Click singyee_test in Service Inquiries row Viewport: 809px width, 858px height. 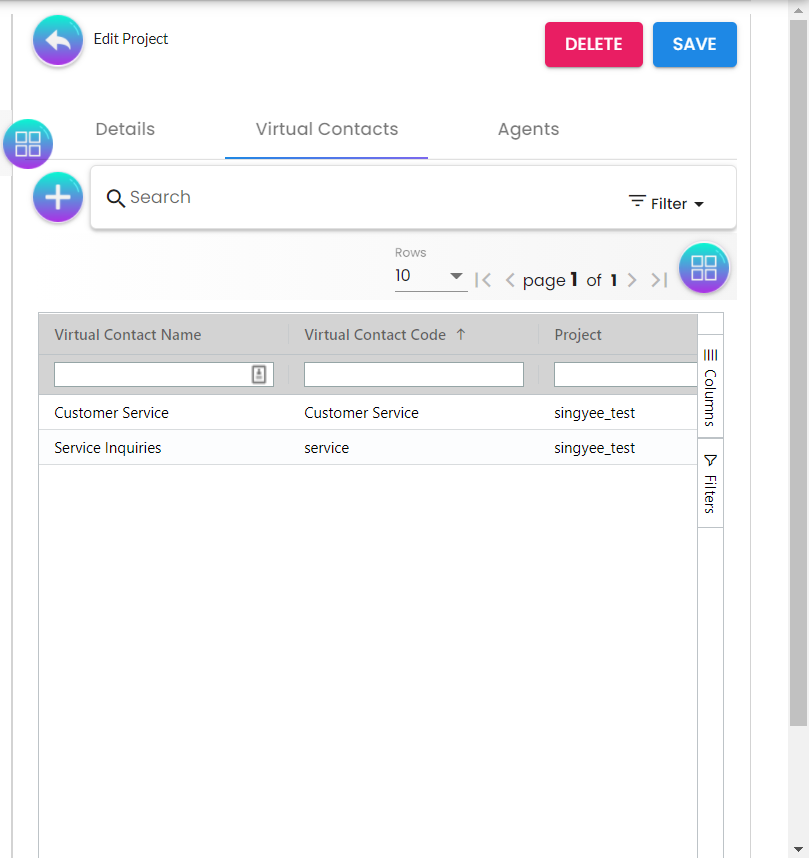tap(594, 448)
